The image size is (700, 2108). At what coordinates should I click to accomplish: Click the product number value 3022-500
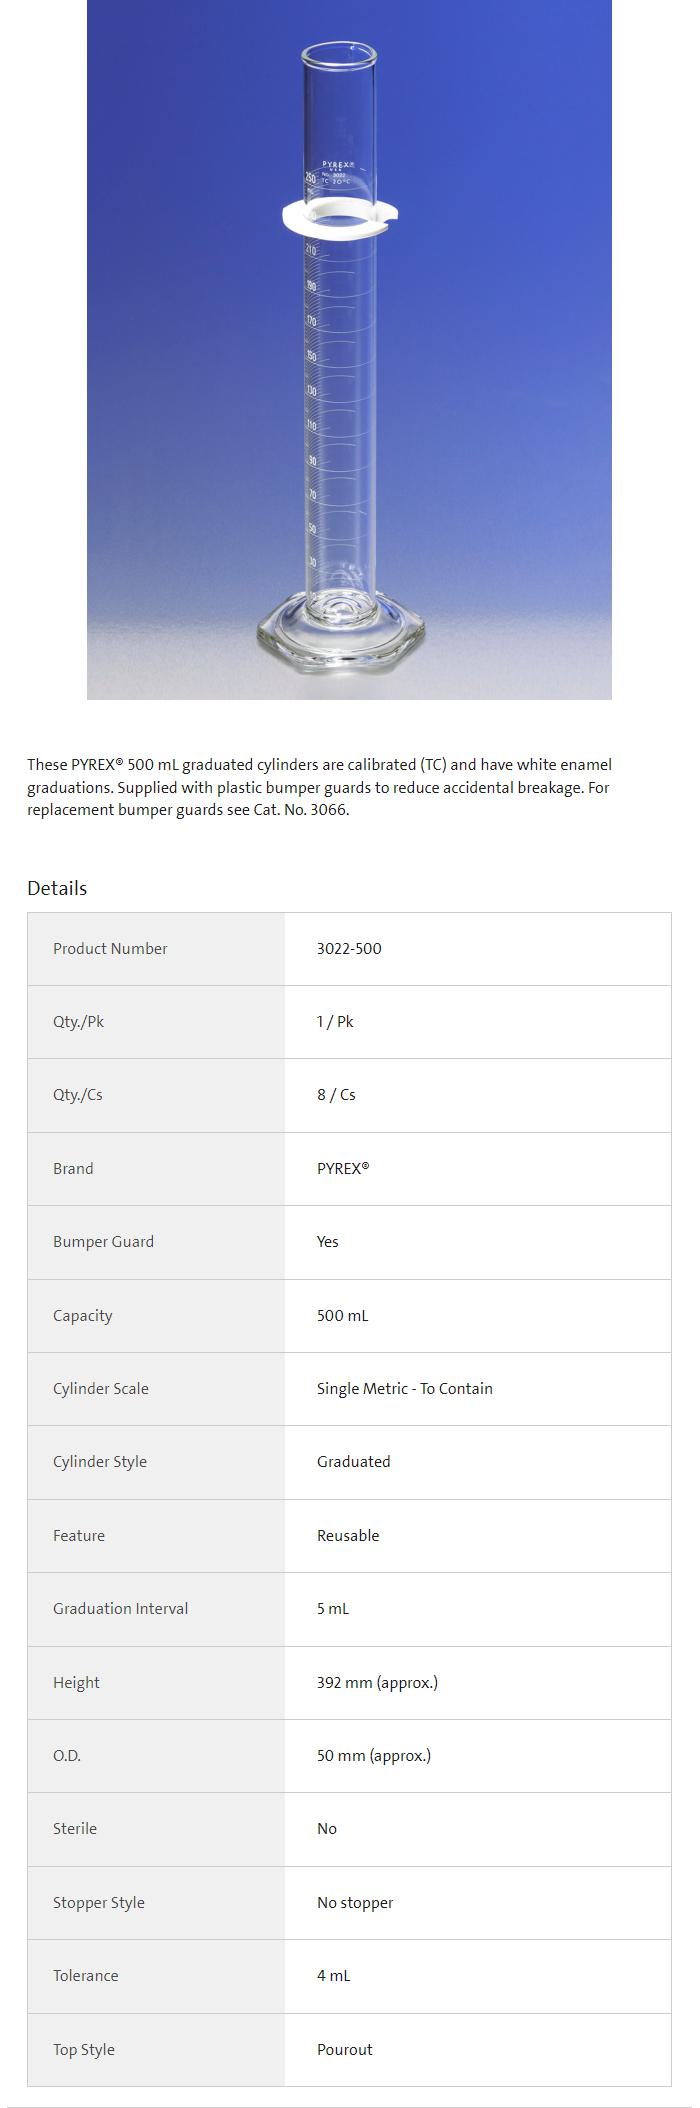click(349, 948)
